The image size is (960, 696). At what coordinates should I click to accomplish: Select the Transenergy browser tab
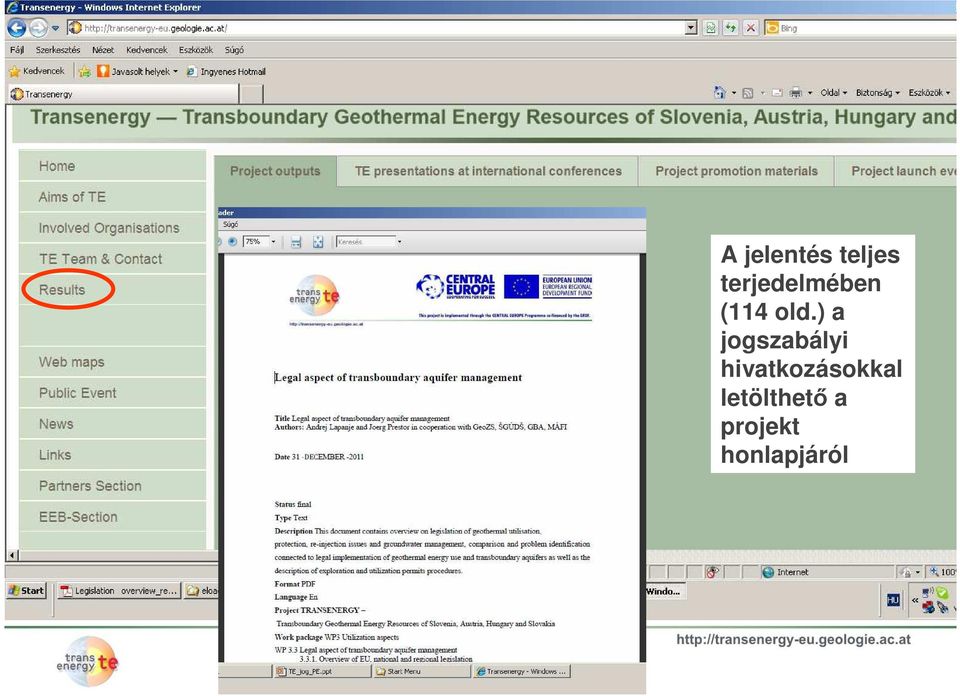[x=122, y=94]
